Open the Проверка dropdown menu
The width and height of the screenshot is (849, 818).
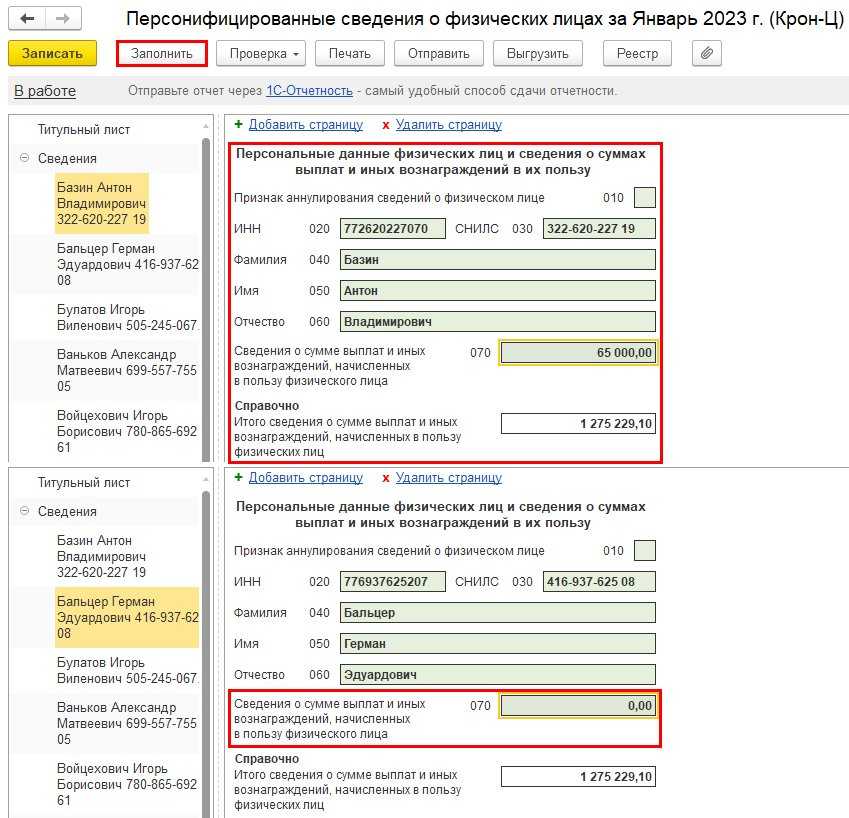262,53
